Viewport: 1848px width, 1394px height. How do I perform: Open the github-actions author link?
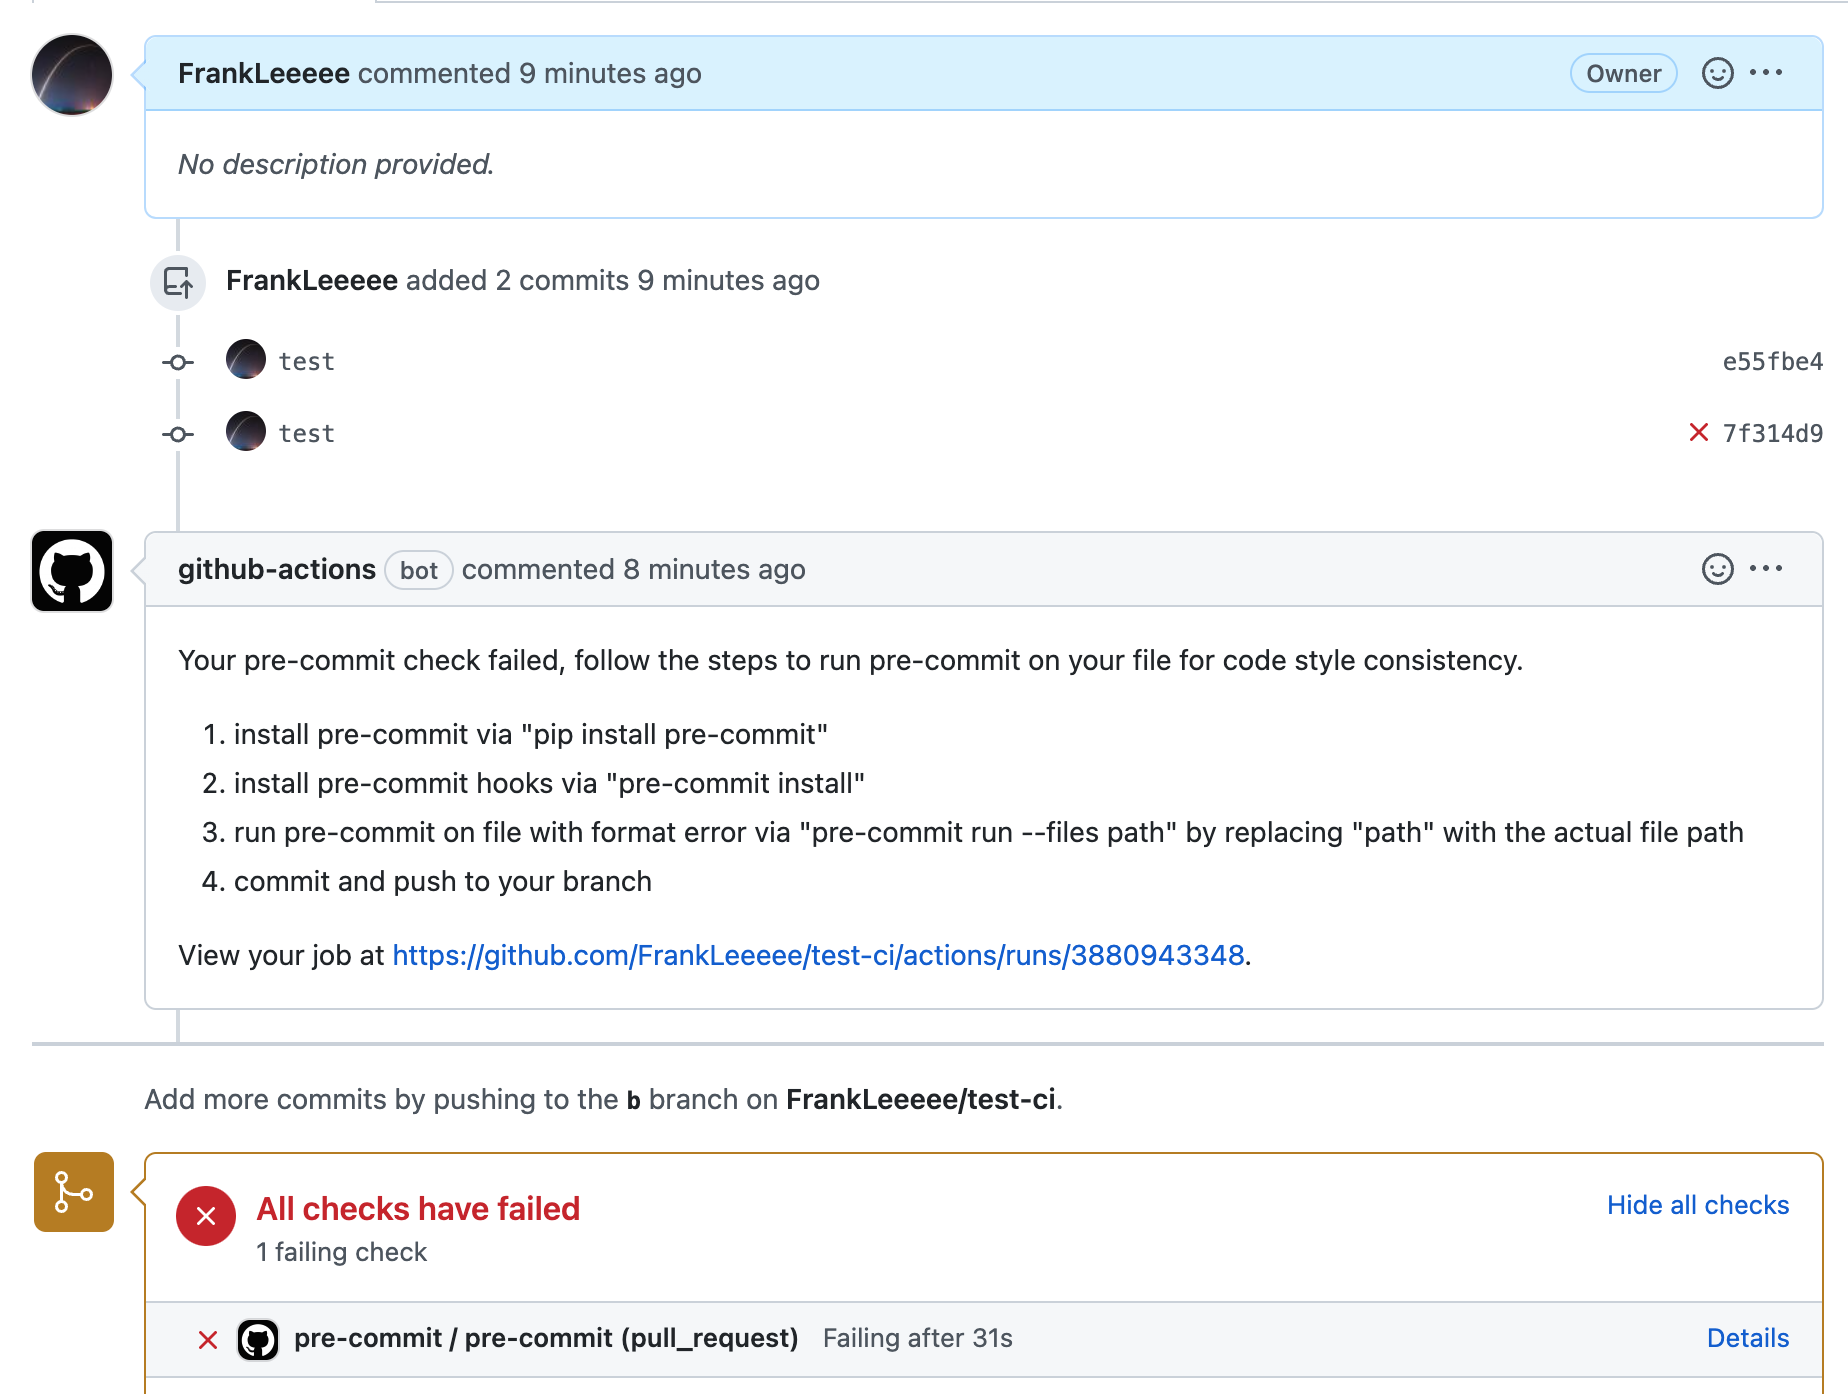[277, 569]
